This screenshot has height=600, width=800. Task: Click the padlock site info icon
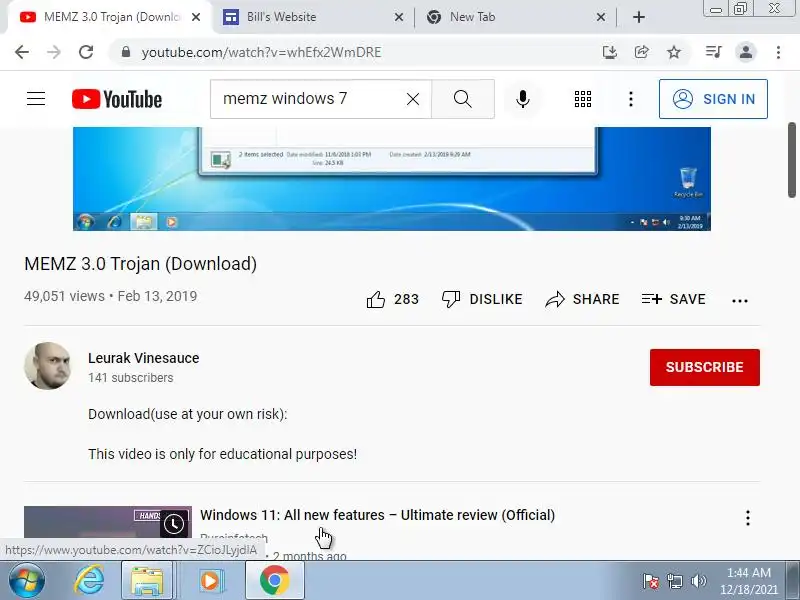tap(126, 52)
